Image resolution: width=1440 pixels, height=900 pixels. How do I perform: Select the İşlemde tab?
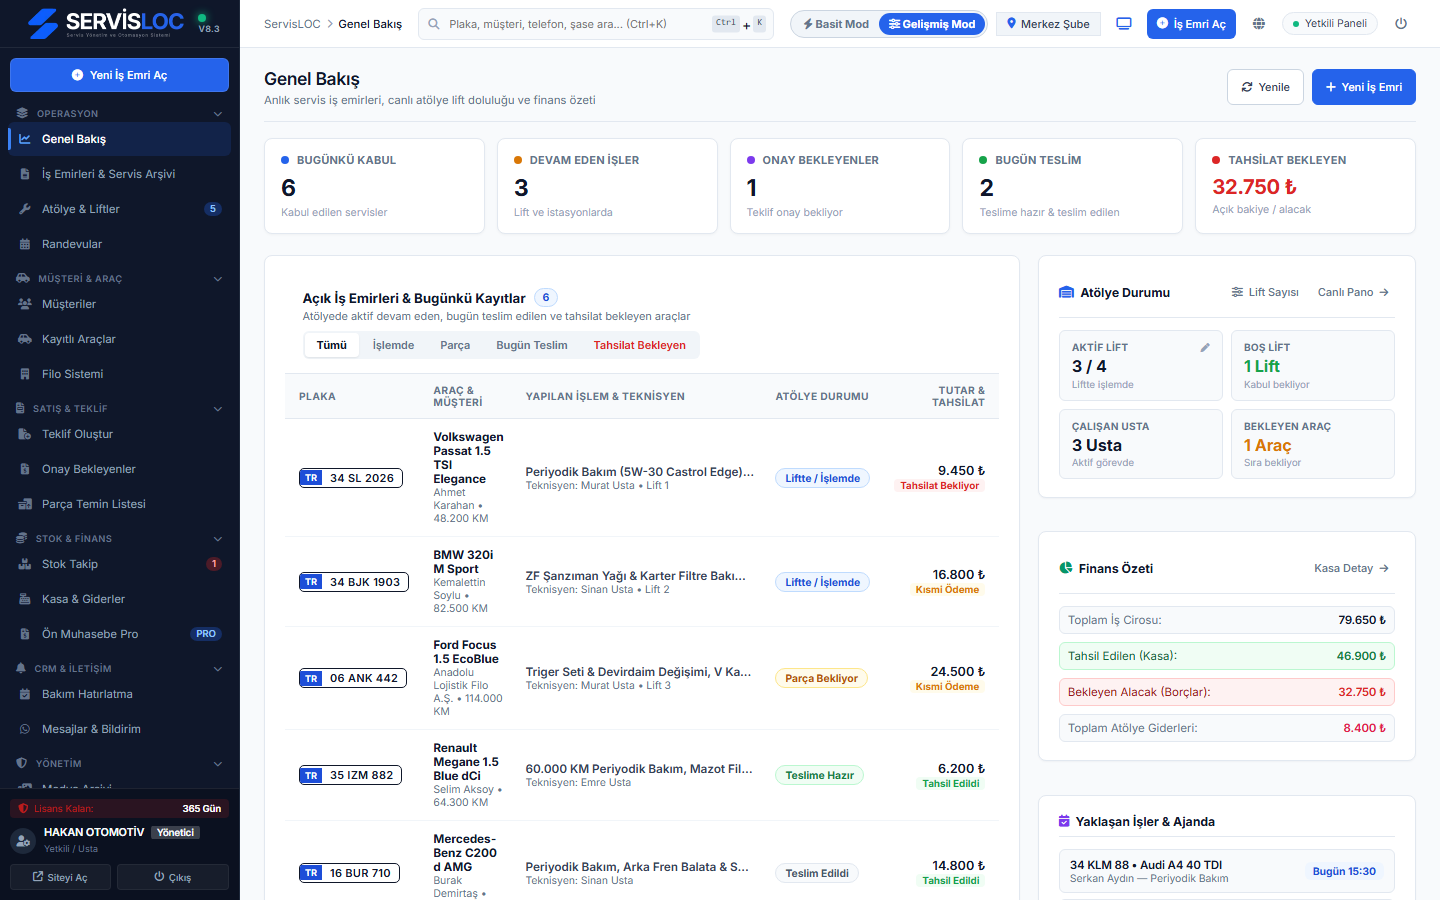[393, 345]
